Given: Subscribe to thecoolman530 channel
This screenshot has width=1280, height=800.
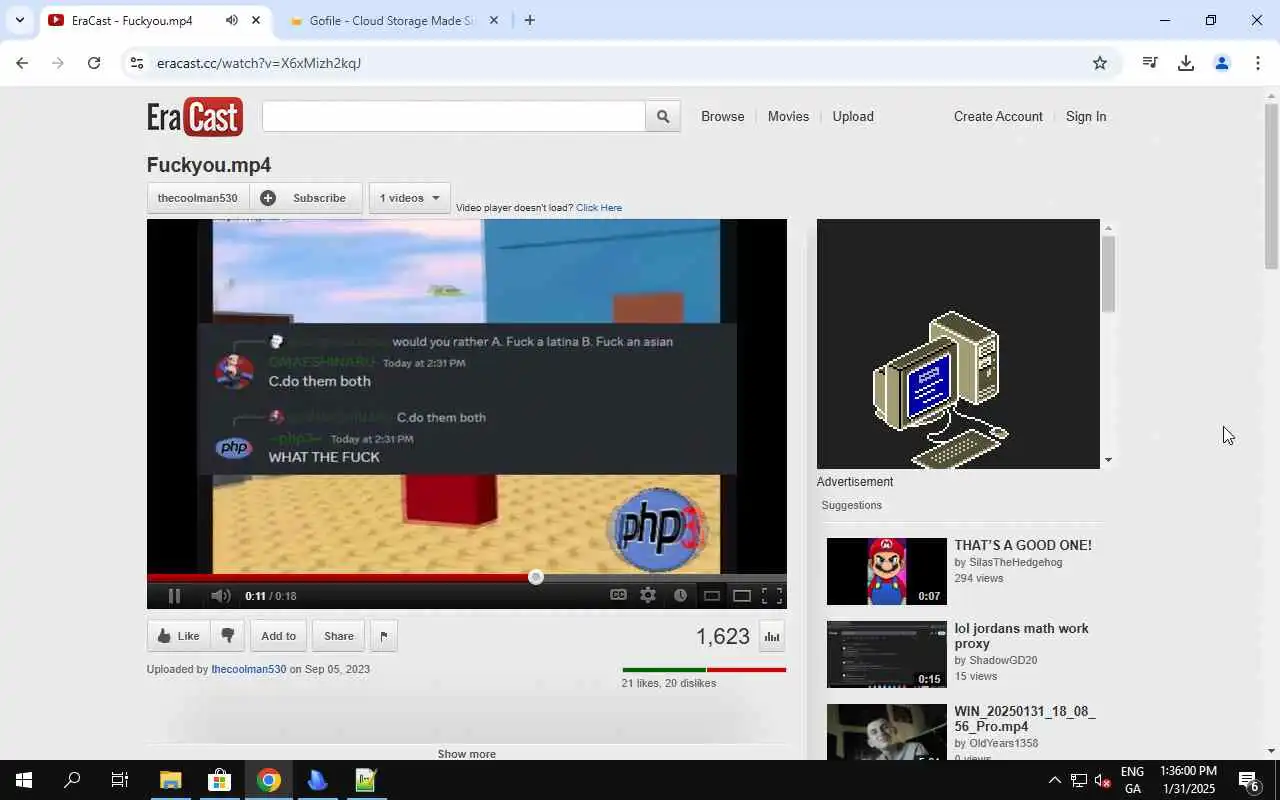Looking at the screenshot, I should 304,198.
